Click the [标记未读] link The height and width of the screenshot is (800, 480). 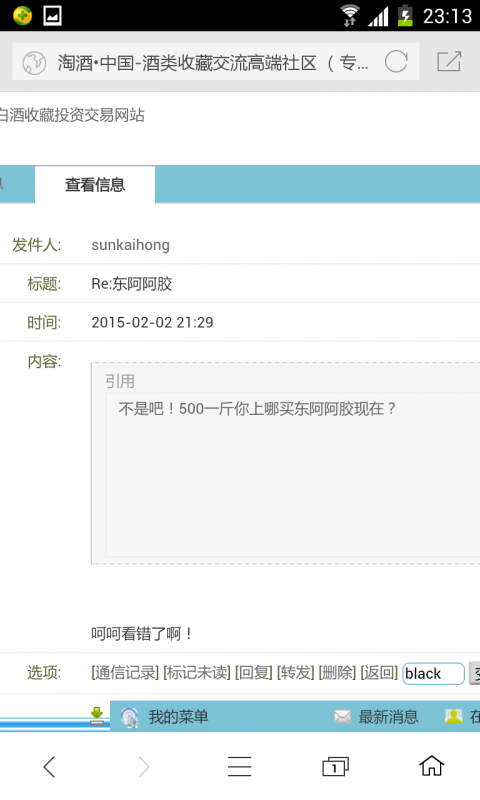[x=197, y=672]
